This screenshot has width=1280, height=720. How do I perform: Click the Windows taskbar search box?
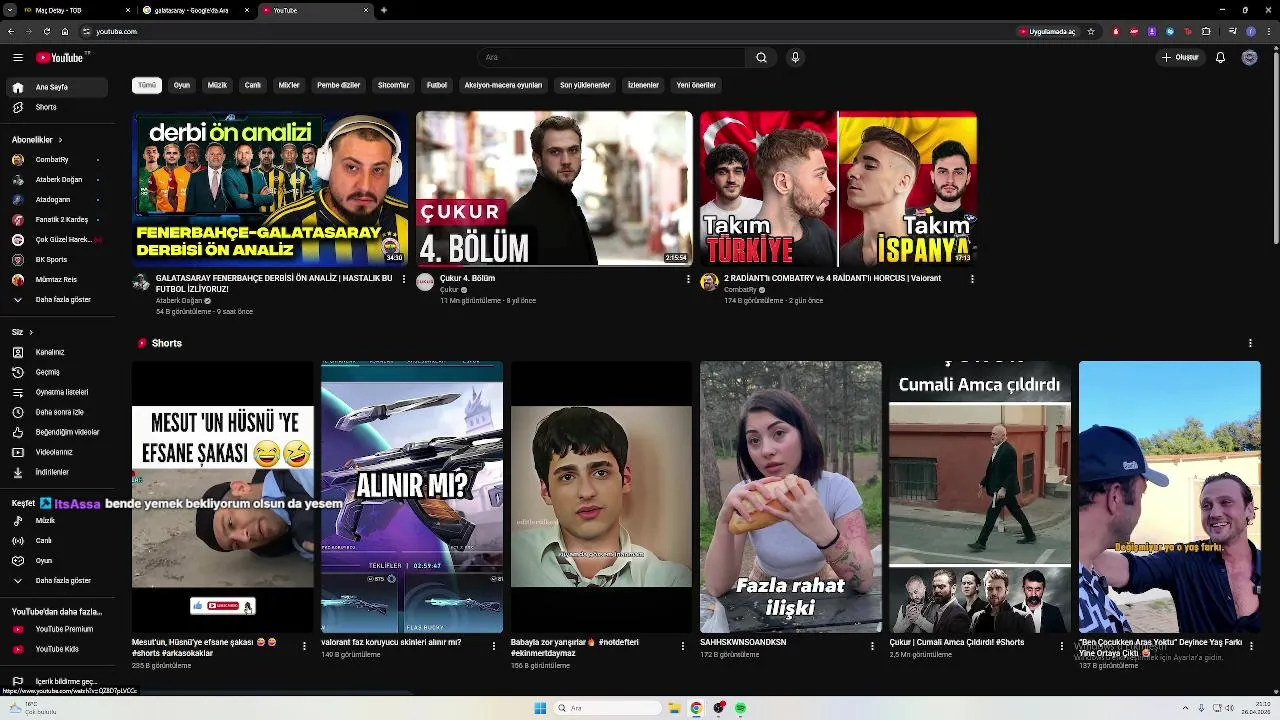pyautogui.click(x=607, y=708)
